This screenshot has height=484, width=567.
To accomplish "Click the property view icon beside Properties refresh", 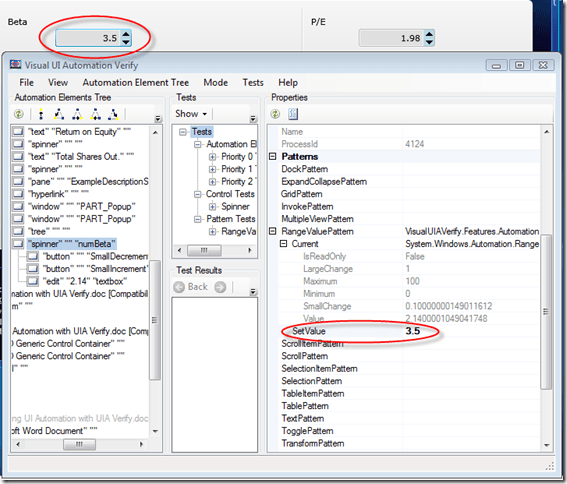I will pos(293,114).
